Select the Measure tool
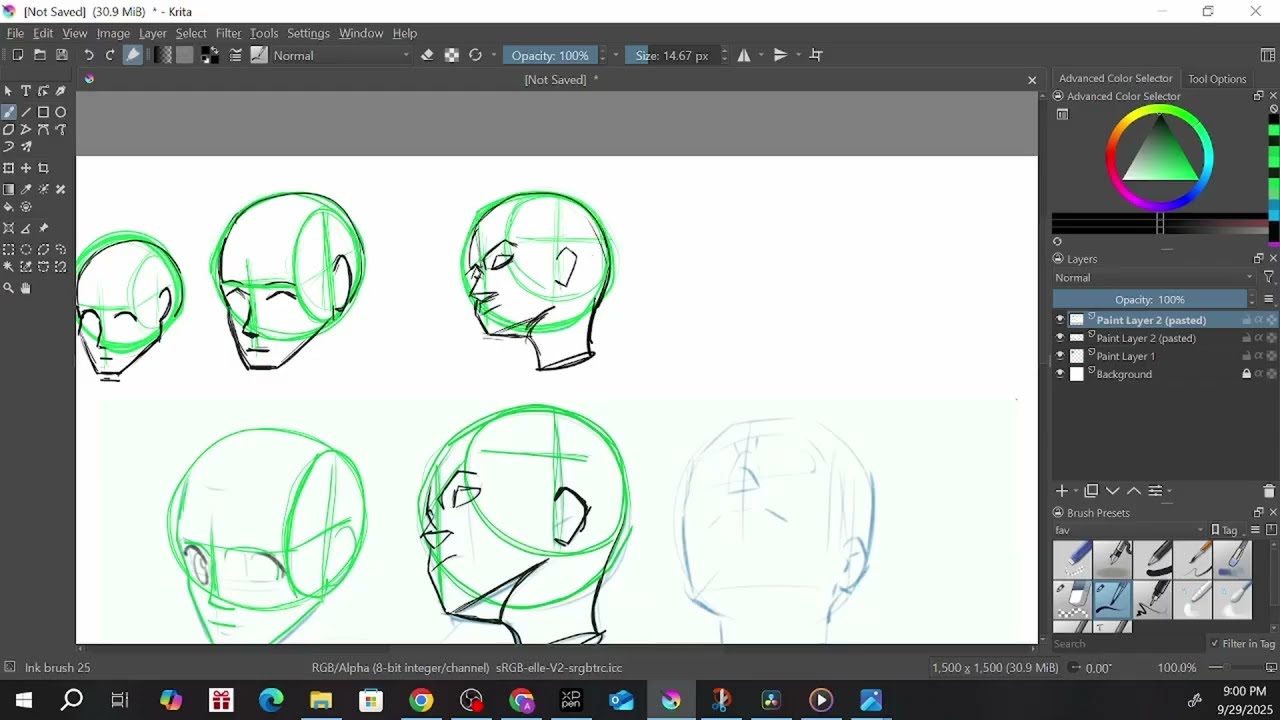 (x=26, y=228)
